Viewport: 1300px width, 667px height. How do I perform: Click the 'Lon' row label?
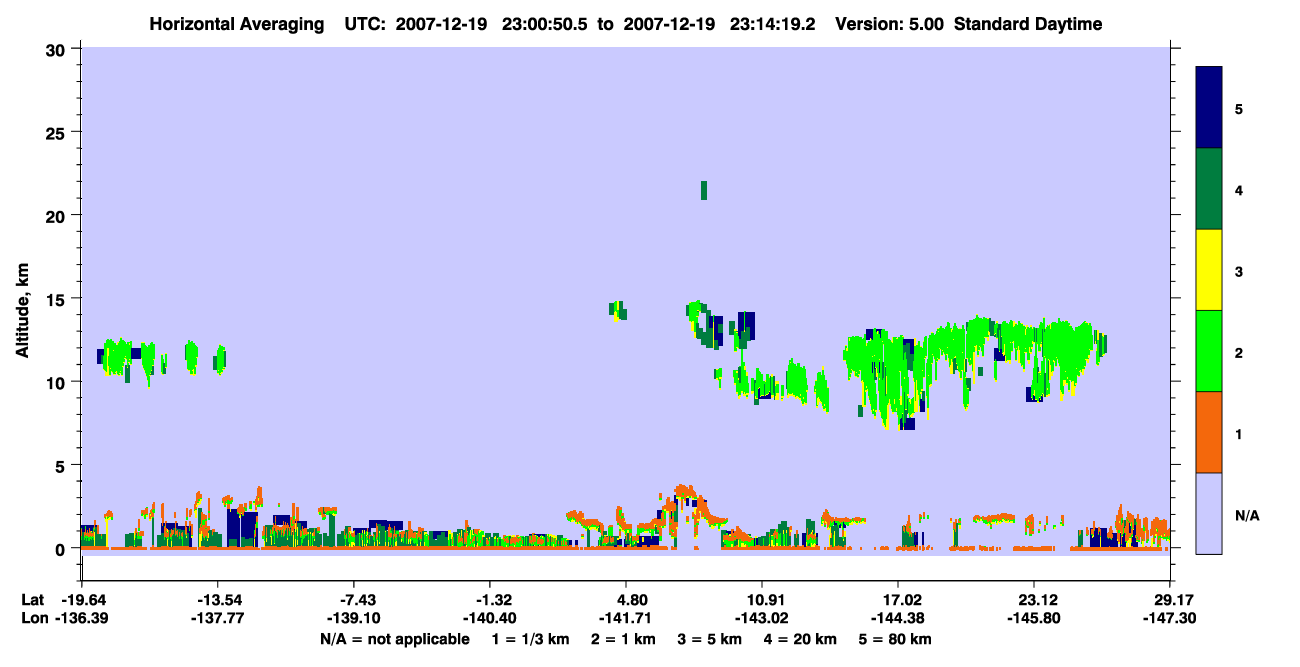coord(33,619)
